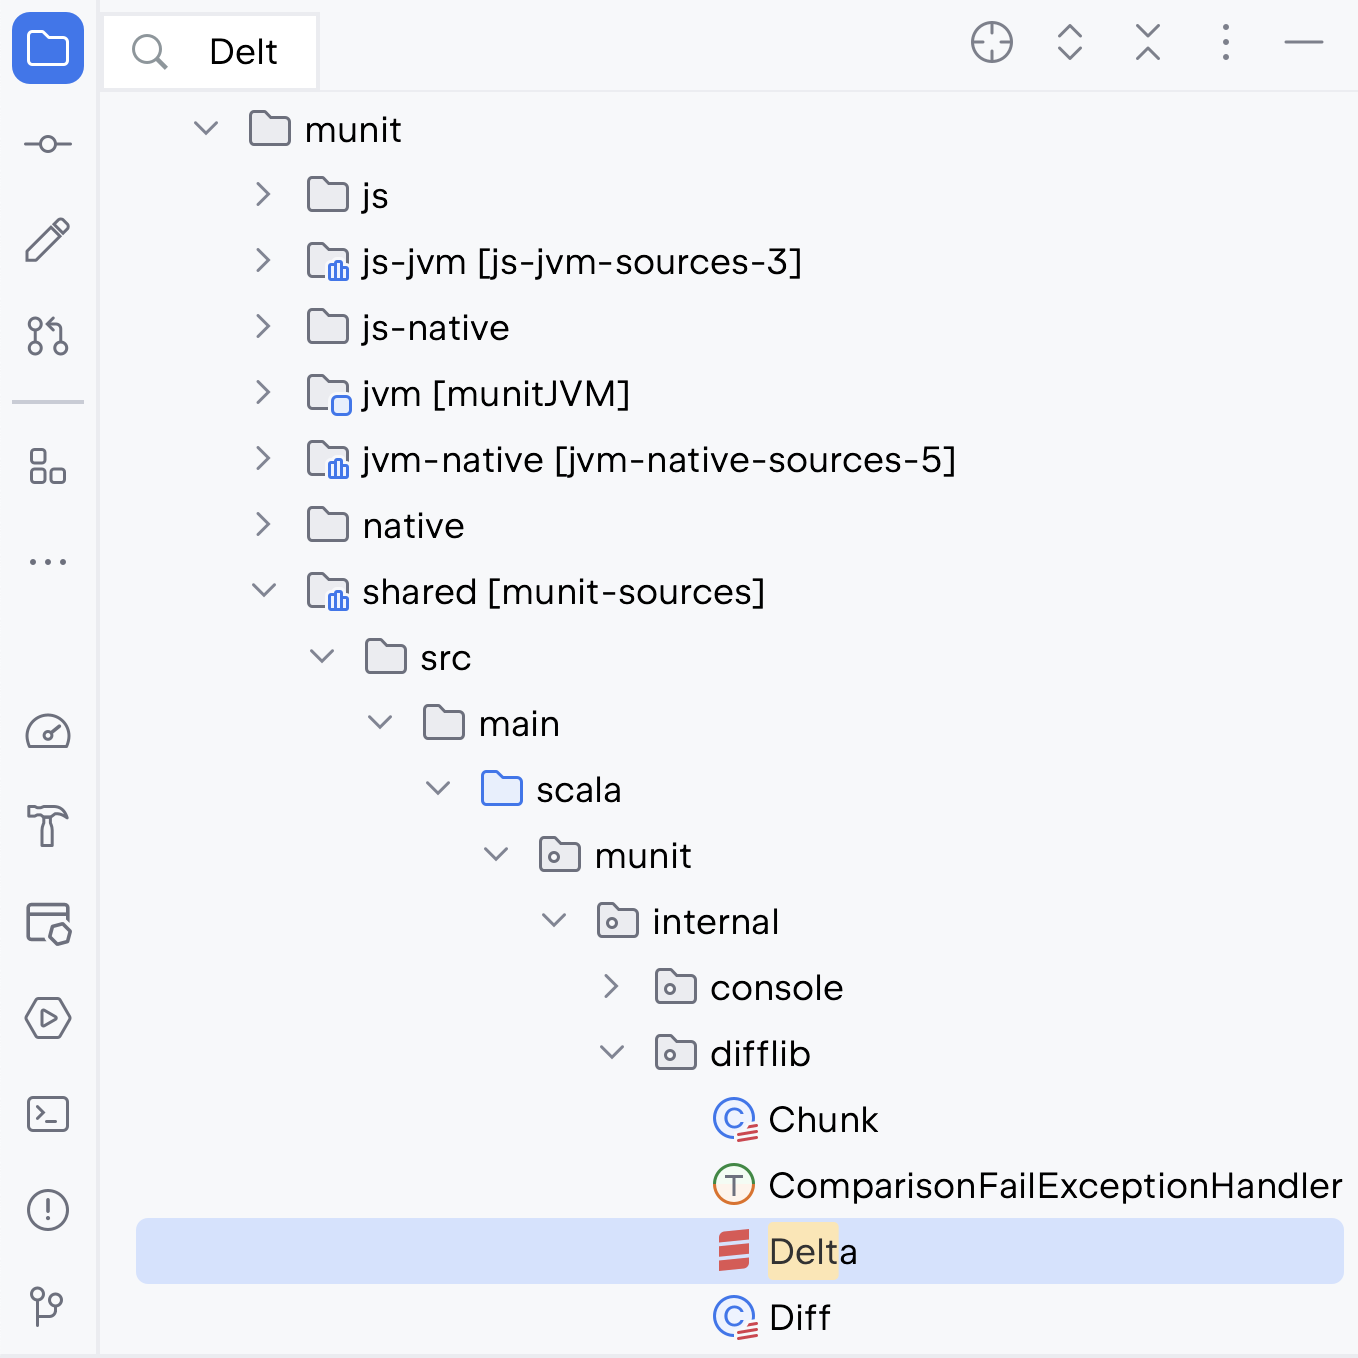Collapse the difflib package
Image resolution: width=1358 pixels, height=1358 pixels.
coord(611,1053)
